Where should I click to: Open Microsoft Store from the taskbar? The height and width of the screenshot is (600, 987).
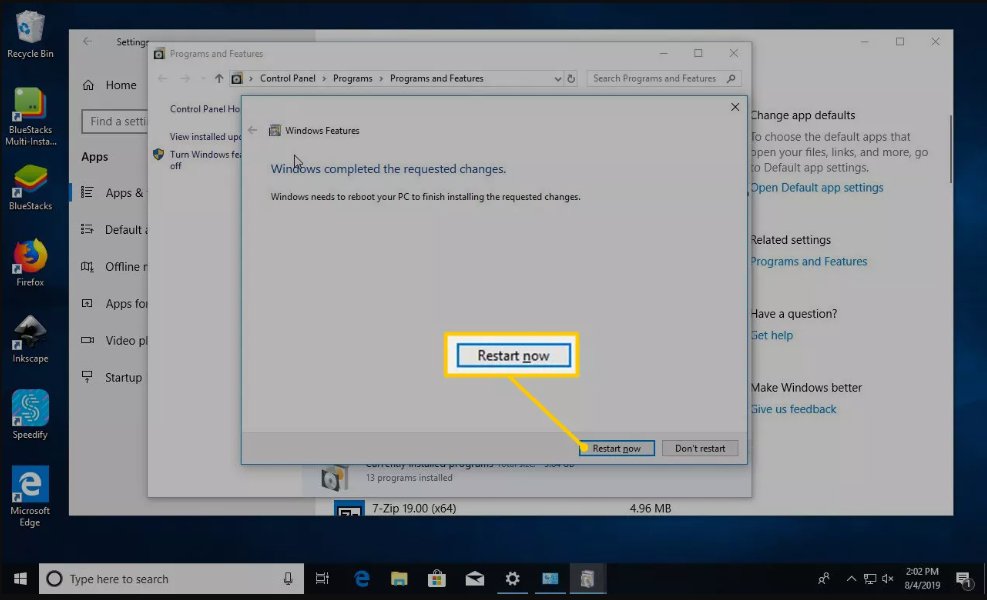pyautogui.click(x=437, y=579)
